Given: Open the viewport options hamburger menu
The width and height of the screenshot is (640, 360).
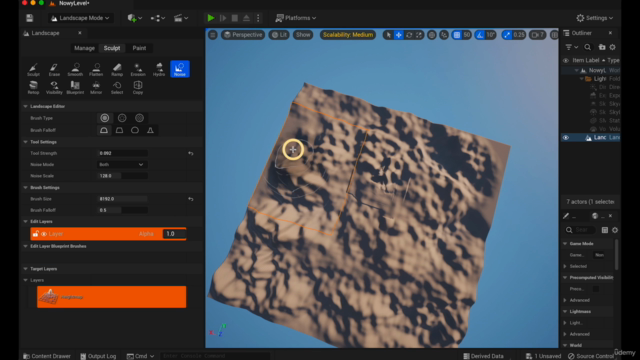Looking at the screenshot, I should click(x=213, y=35).
